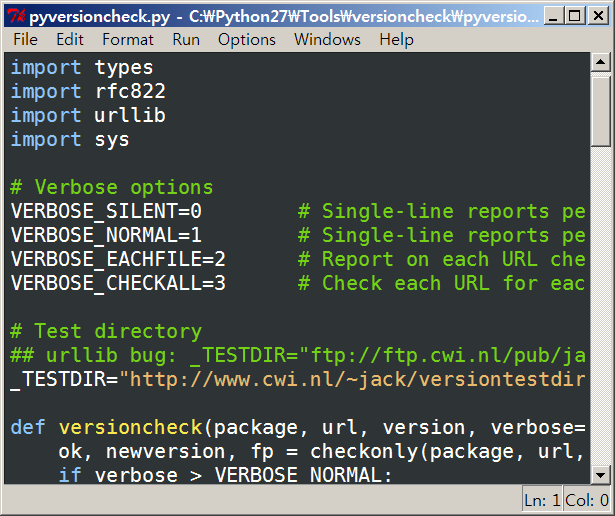Click the '# Report on each URL' comment

(442, 259)
